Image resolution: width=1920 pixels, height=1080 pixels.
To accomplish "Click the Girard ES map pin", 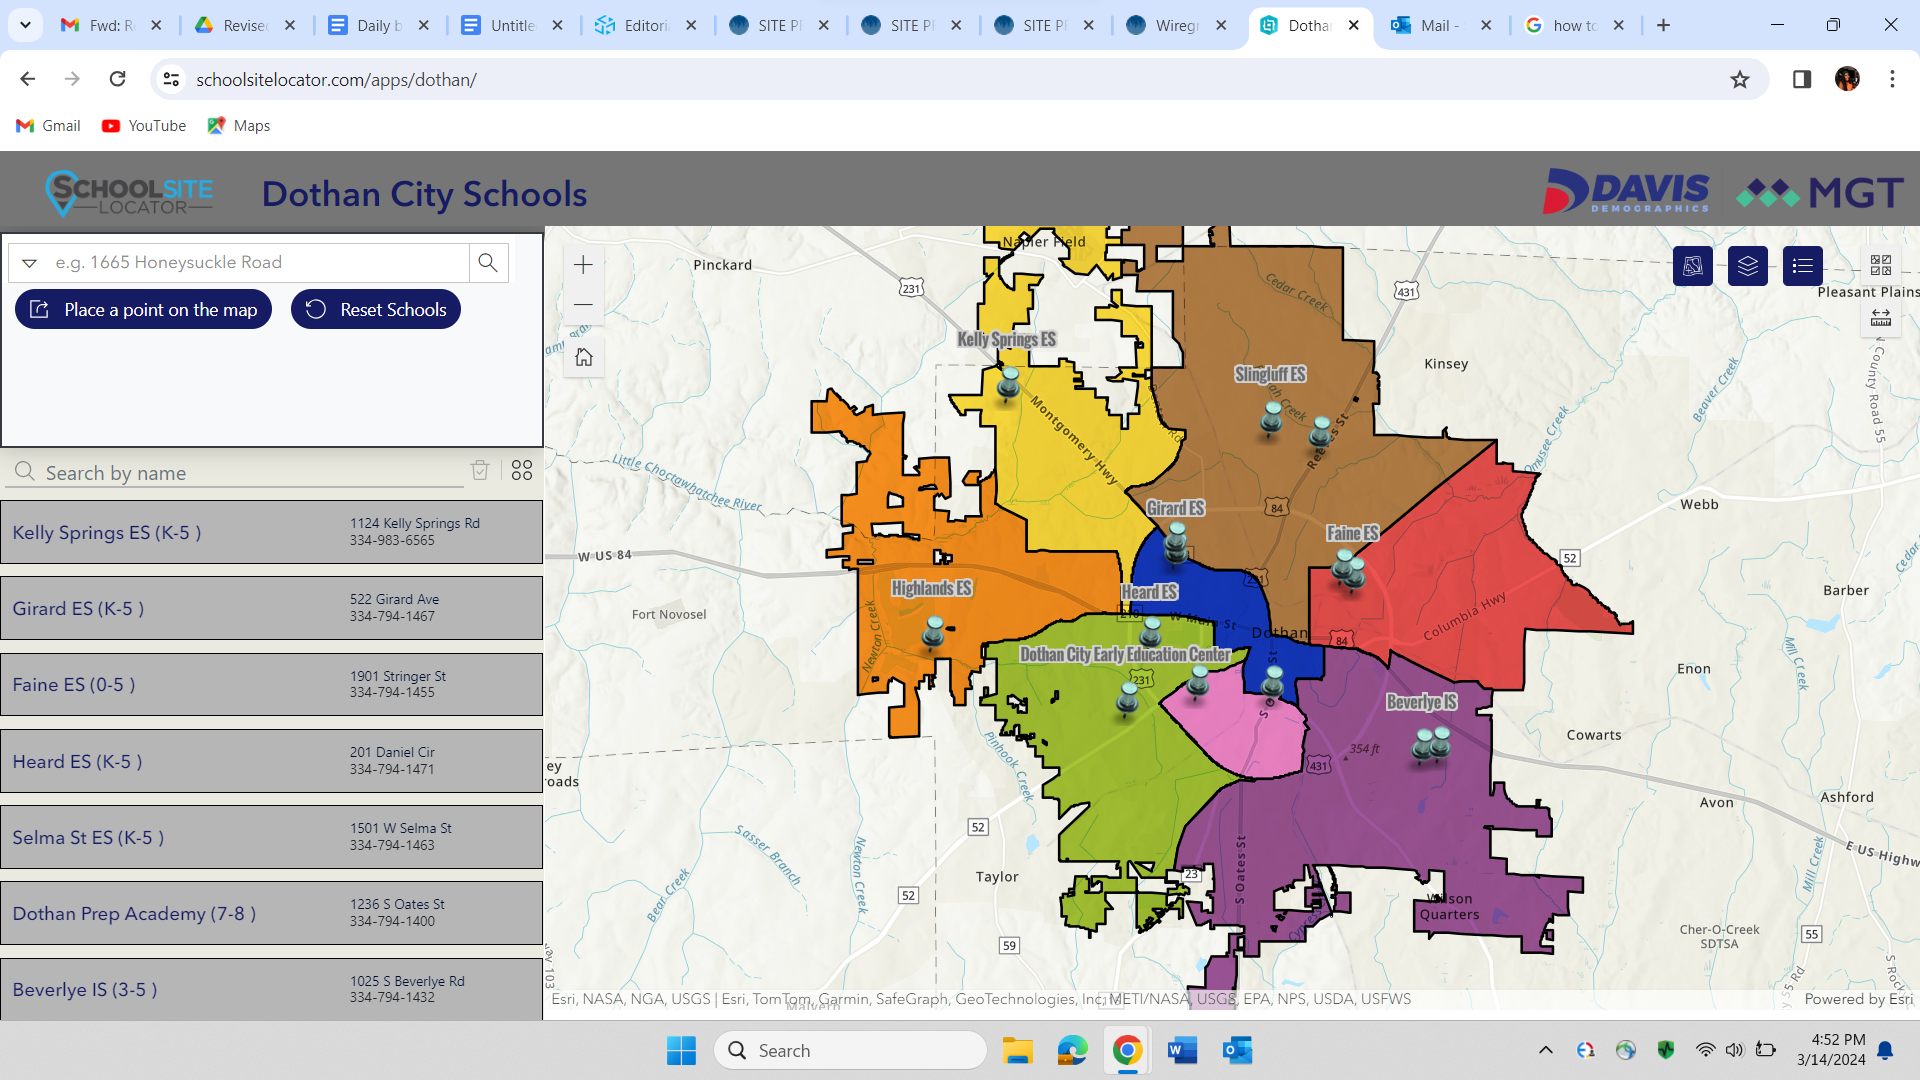I will point(1176,542).
